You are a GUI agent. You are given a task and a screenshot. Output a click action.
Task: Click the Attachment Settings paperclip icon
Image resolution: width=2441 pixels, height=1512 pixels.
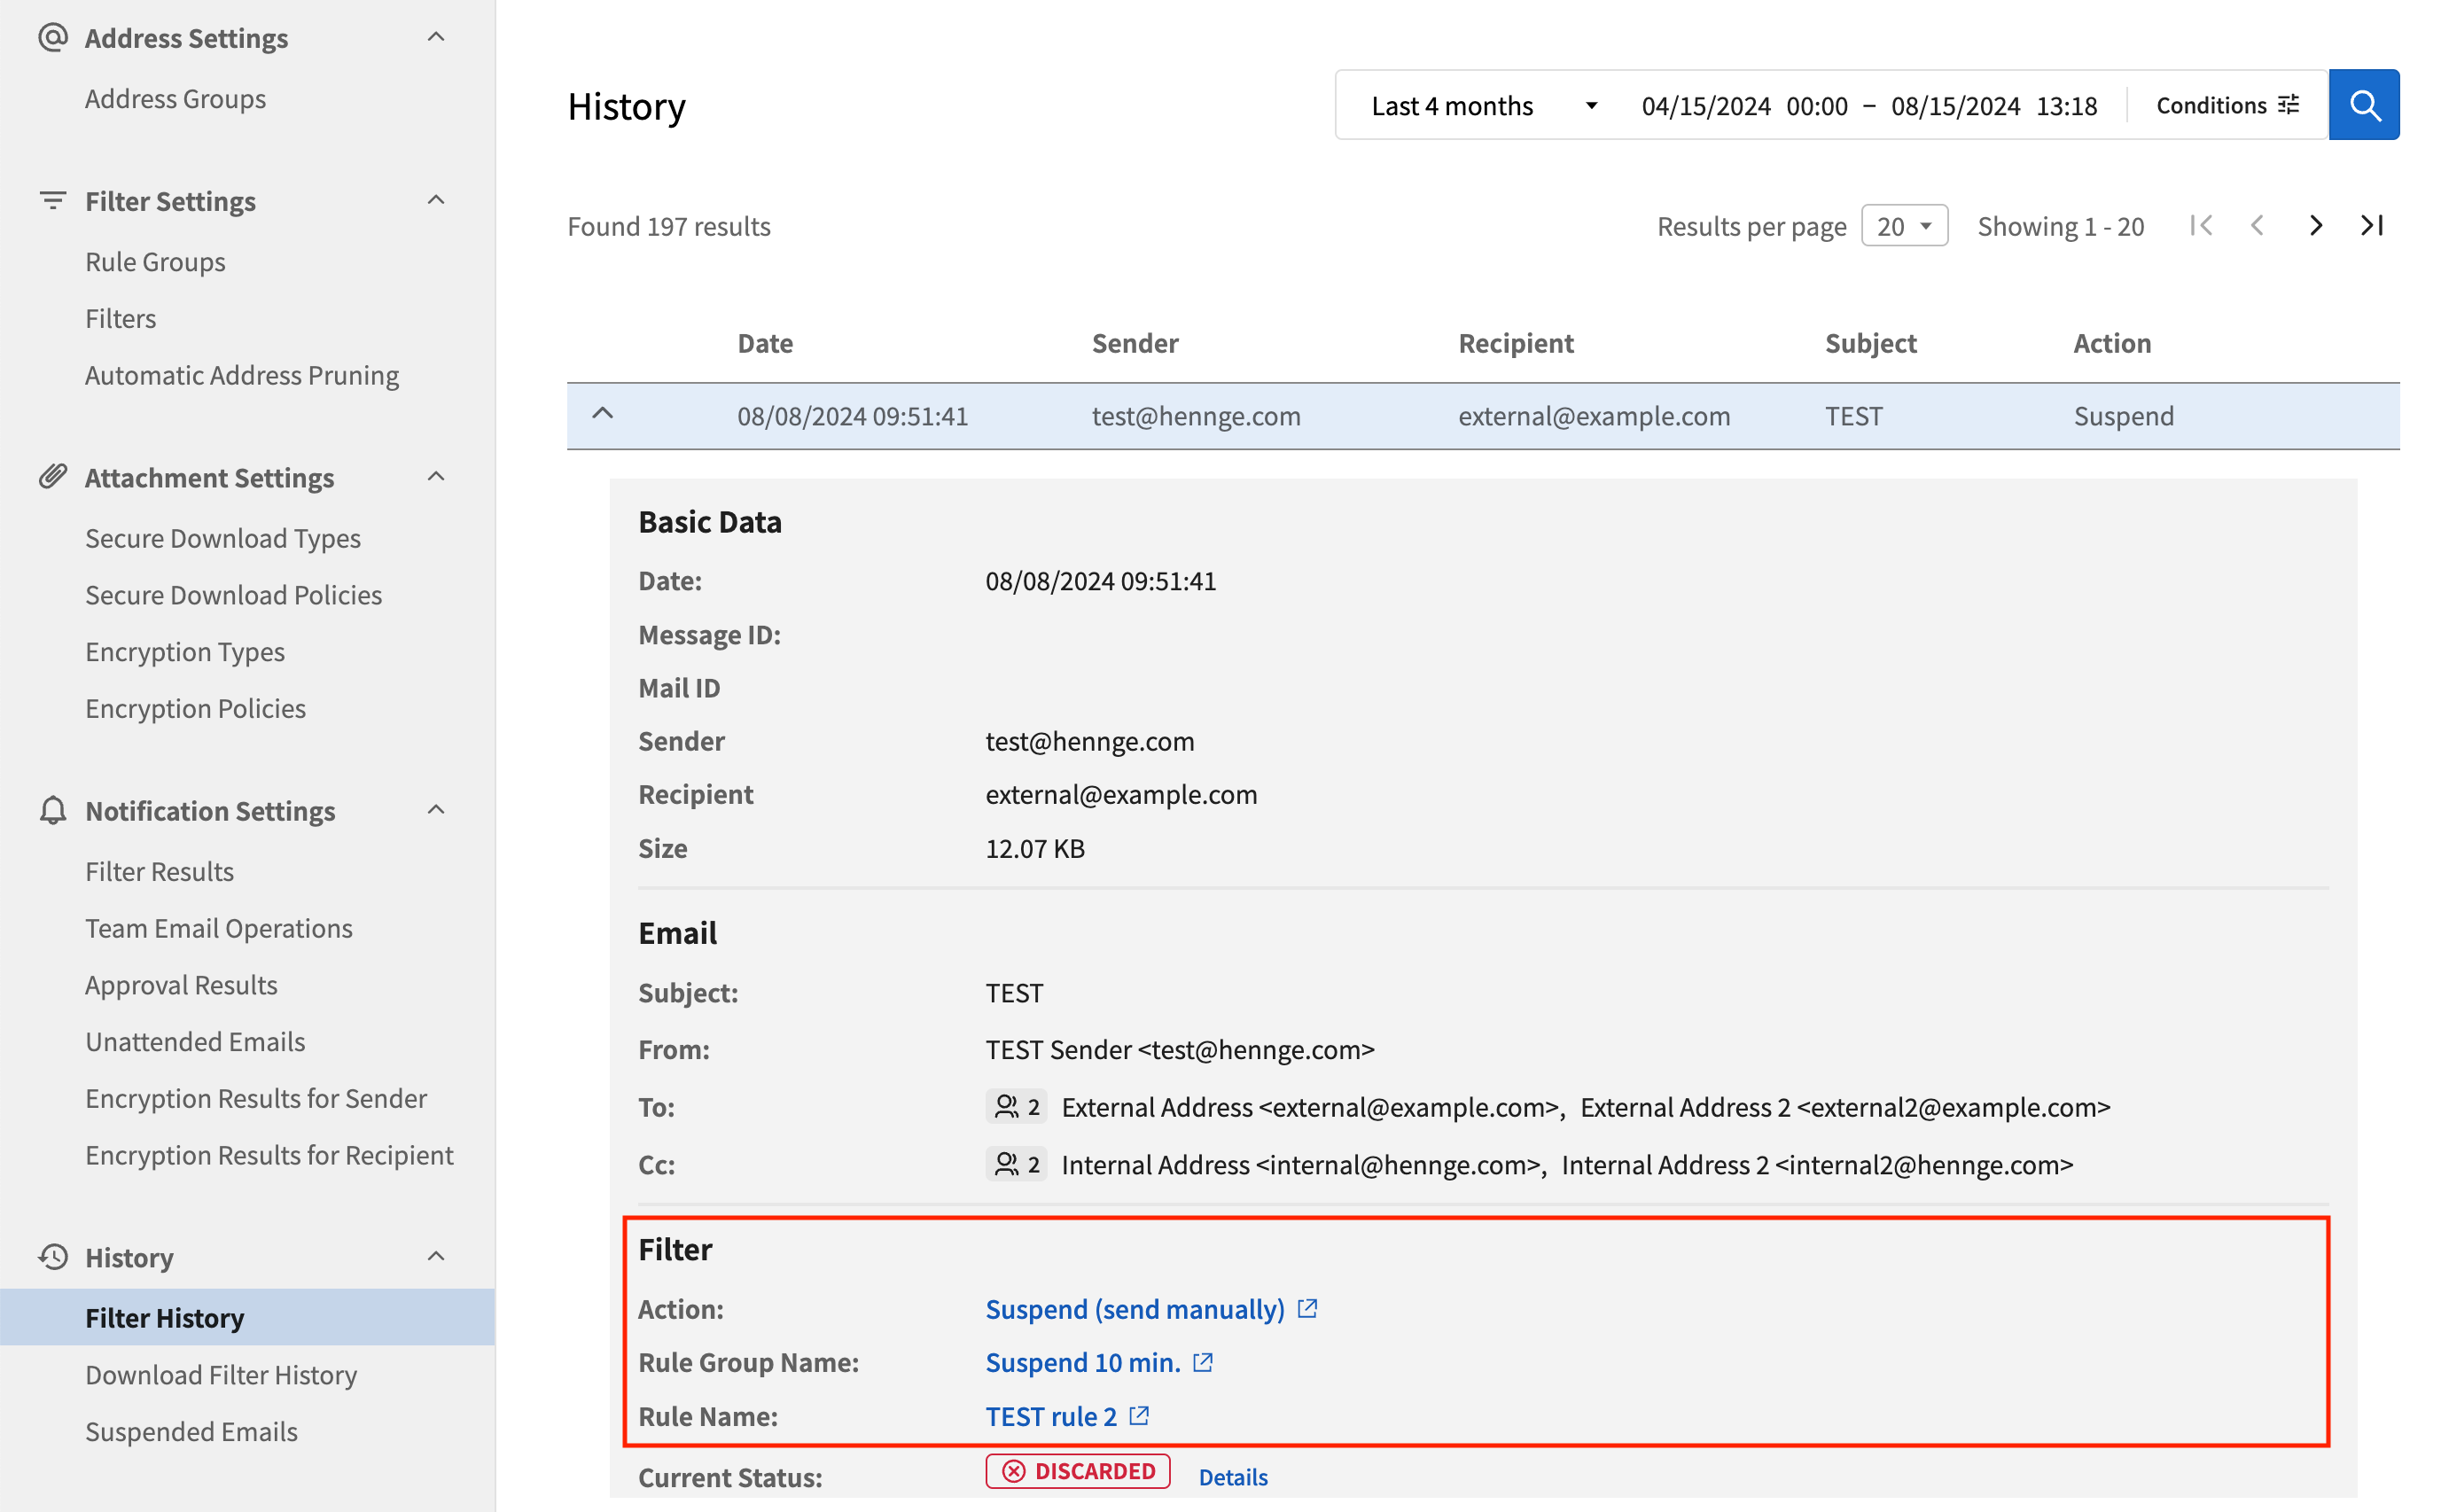click(52, 477)
